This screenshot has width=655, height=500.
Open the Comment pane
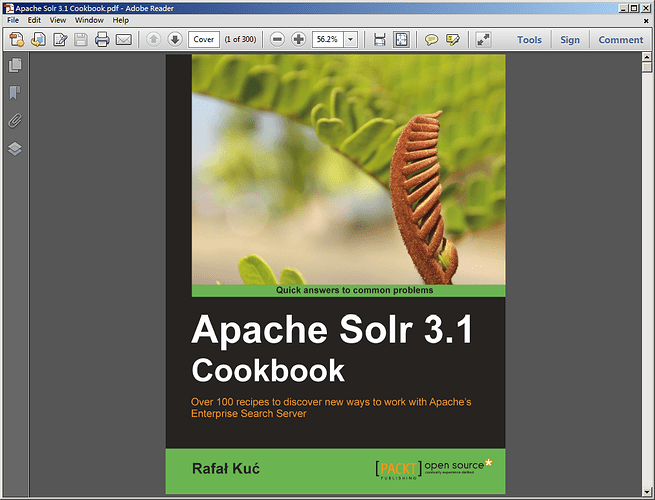(621, 40)
